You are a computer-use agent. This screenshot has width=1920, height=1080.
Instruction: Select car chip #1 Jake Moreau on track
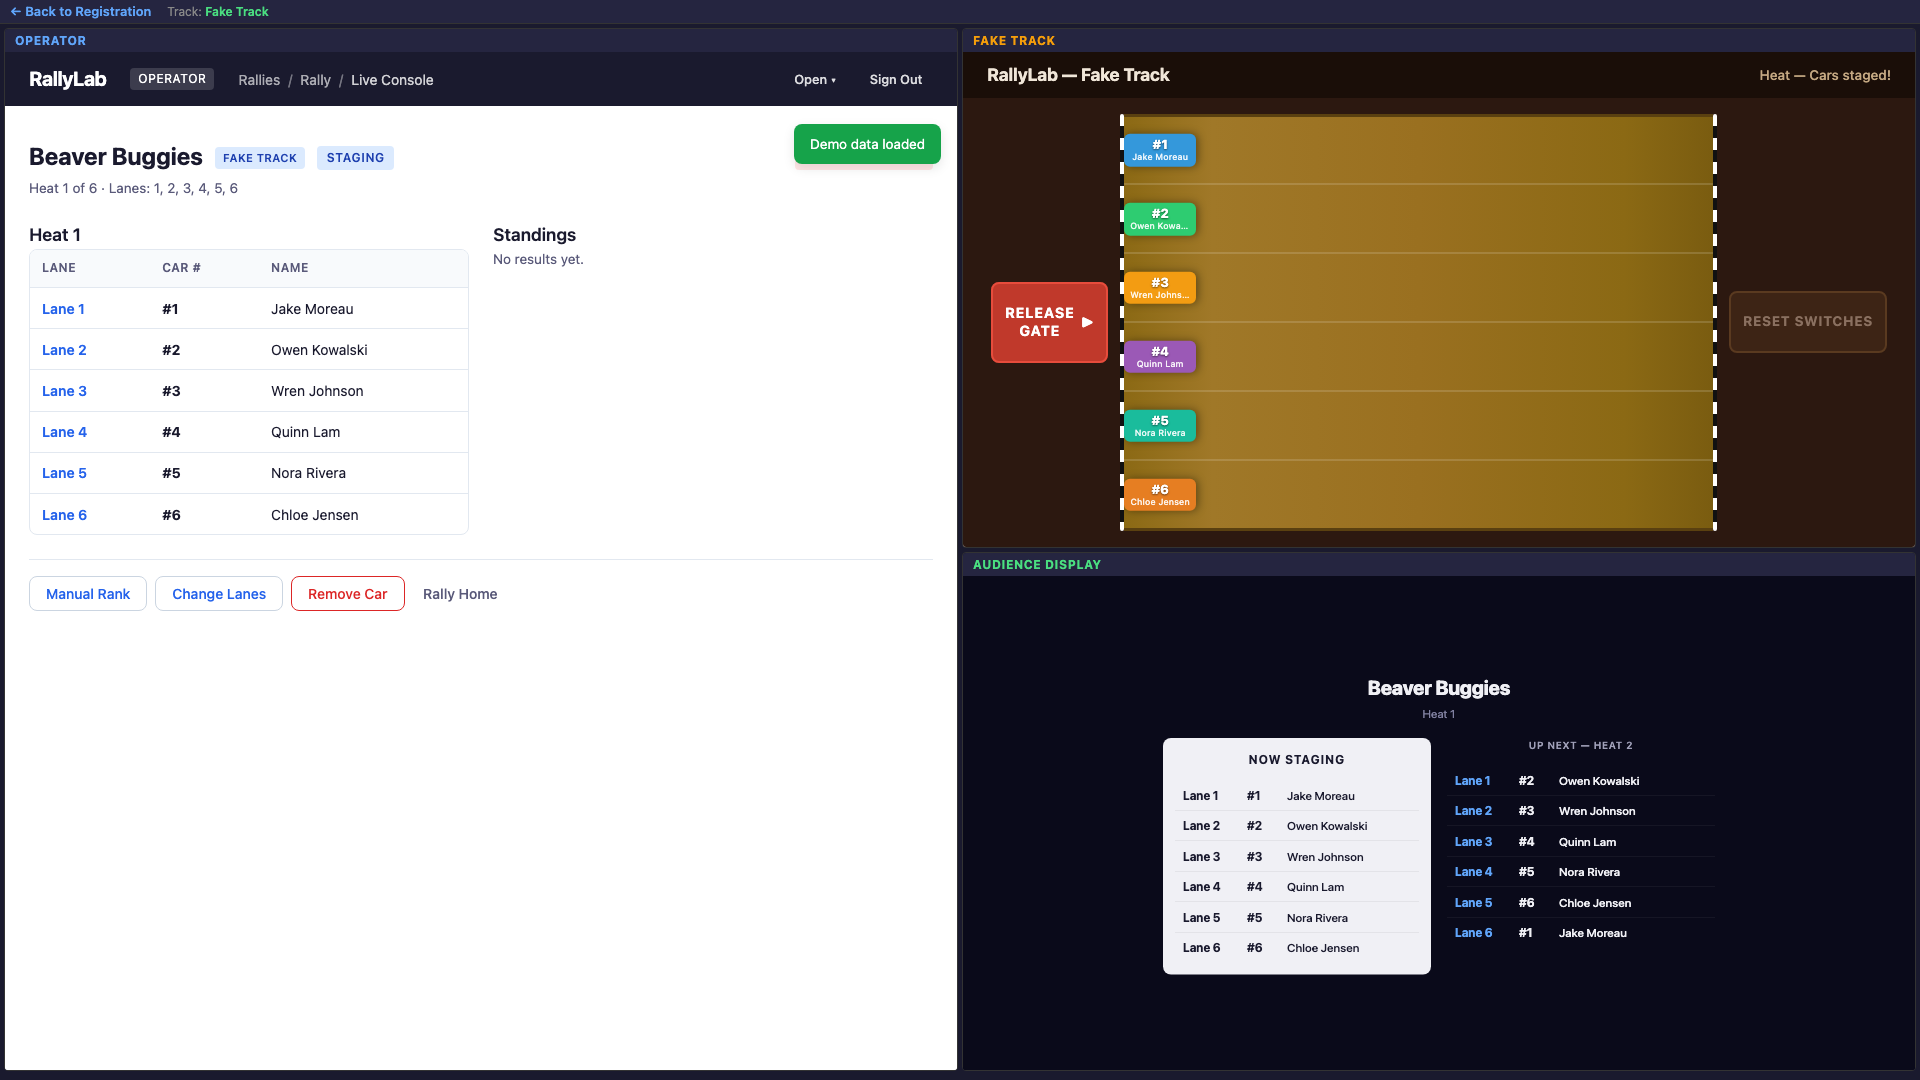[x=1159, y=150]
